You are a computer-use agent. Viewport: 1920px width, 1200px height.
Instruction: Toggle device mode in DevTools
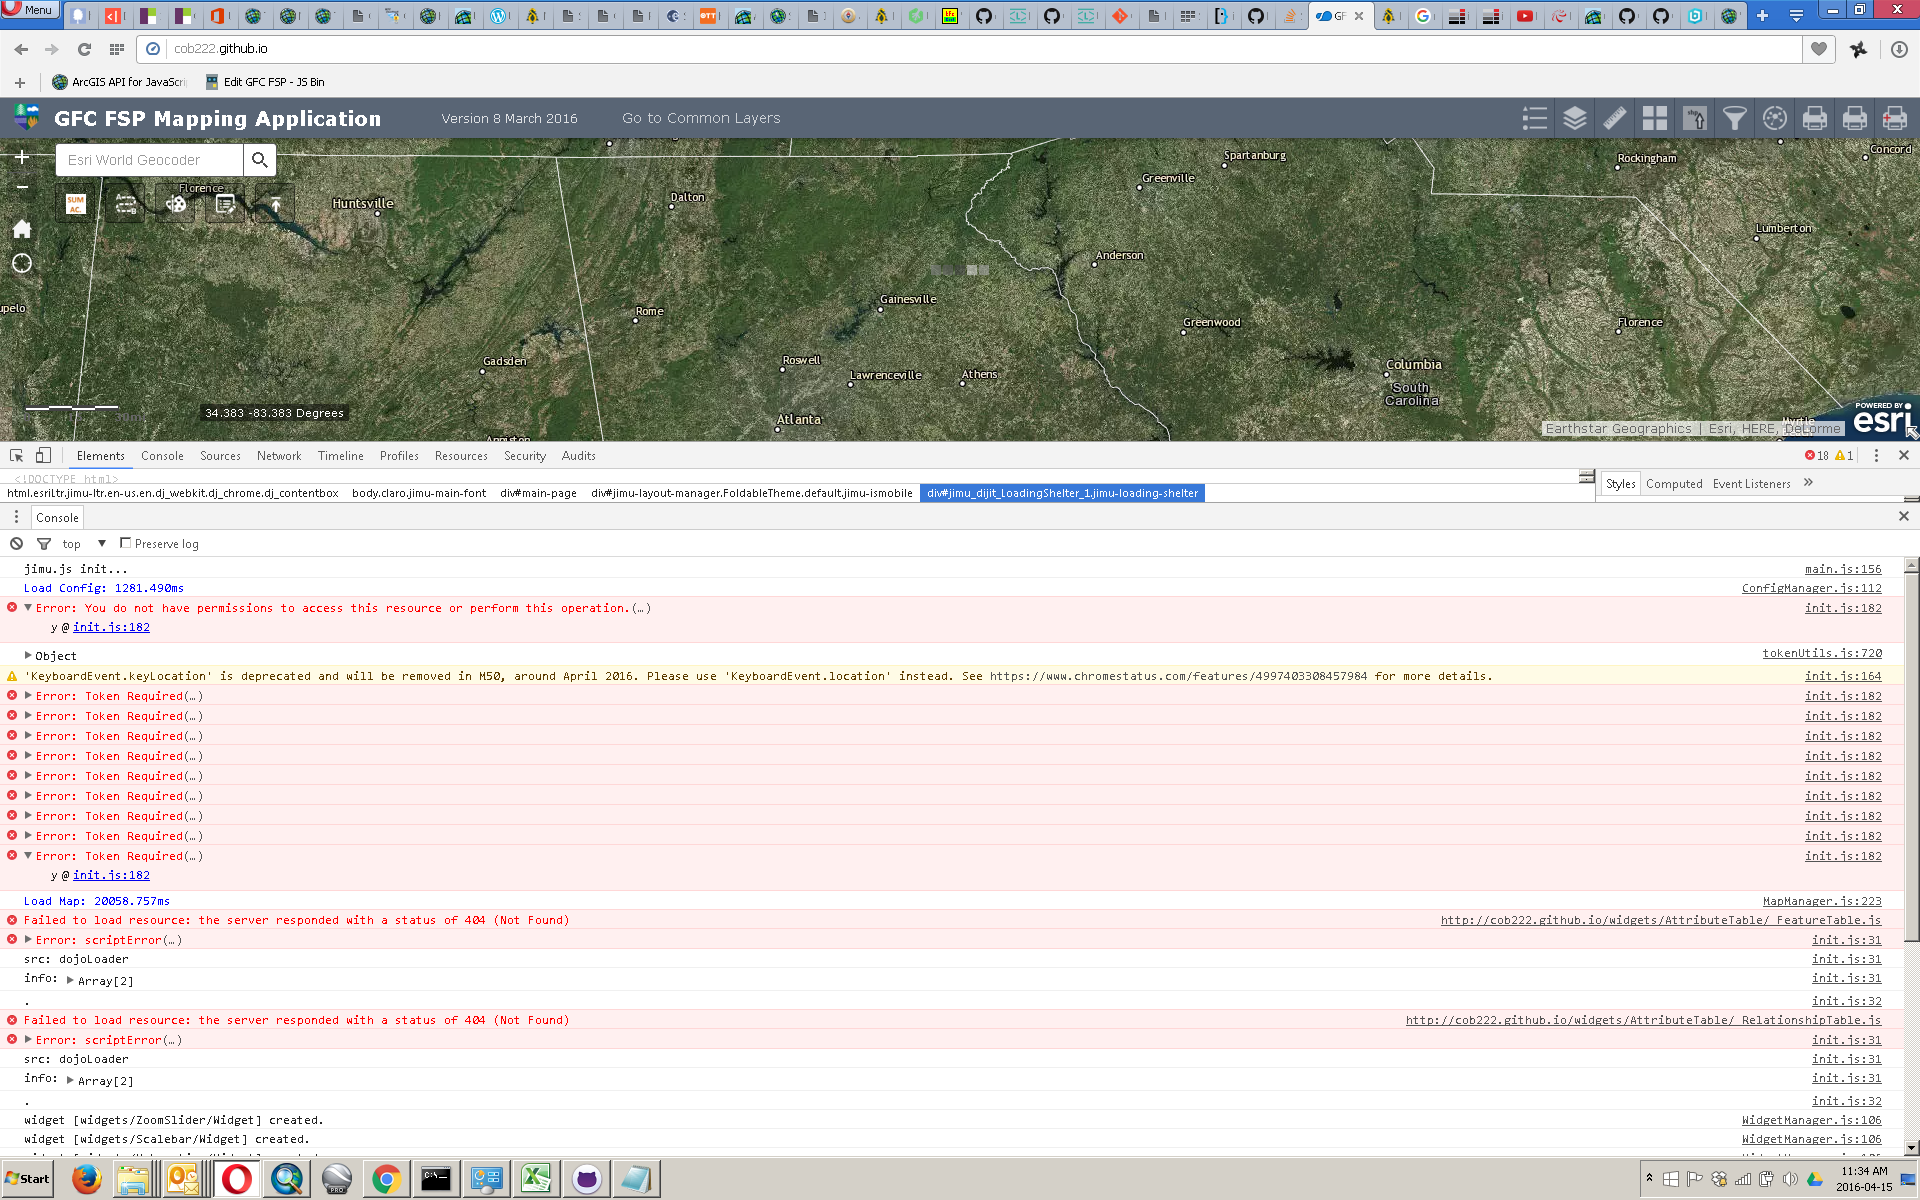coord(43,455)
